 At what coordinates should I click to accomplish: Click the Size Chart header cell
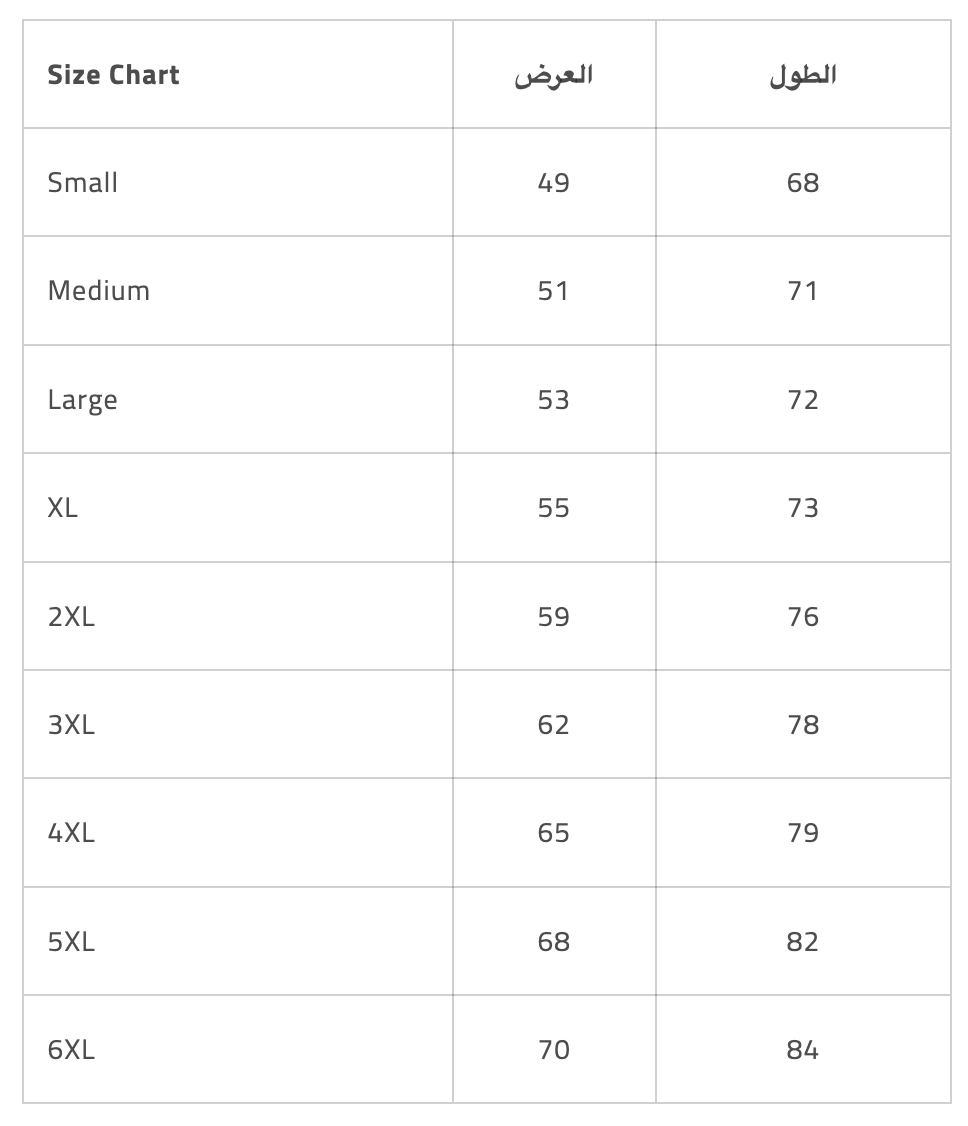[113, 75]
